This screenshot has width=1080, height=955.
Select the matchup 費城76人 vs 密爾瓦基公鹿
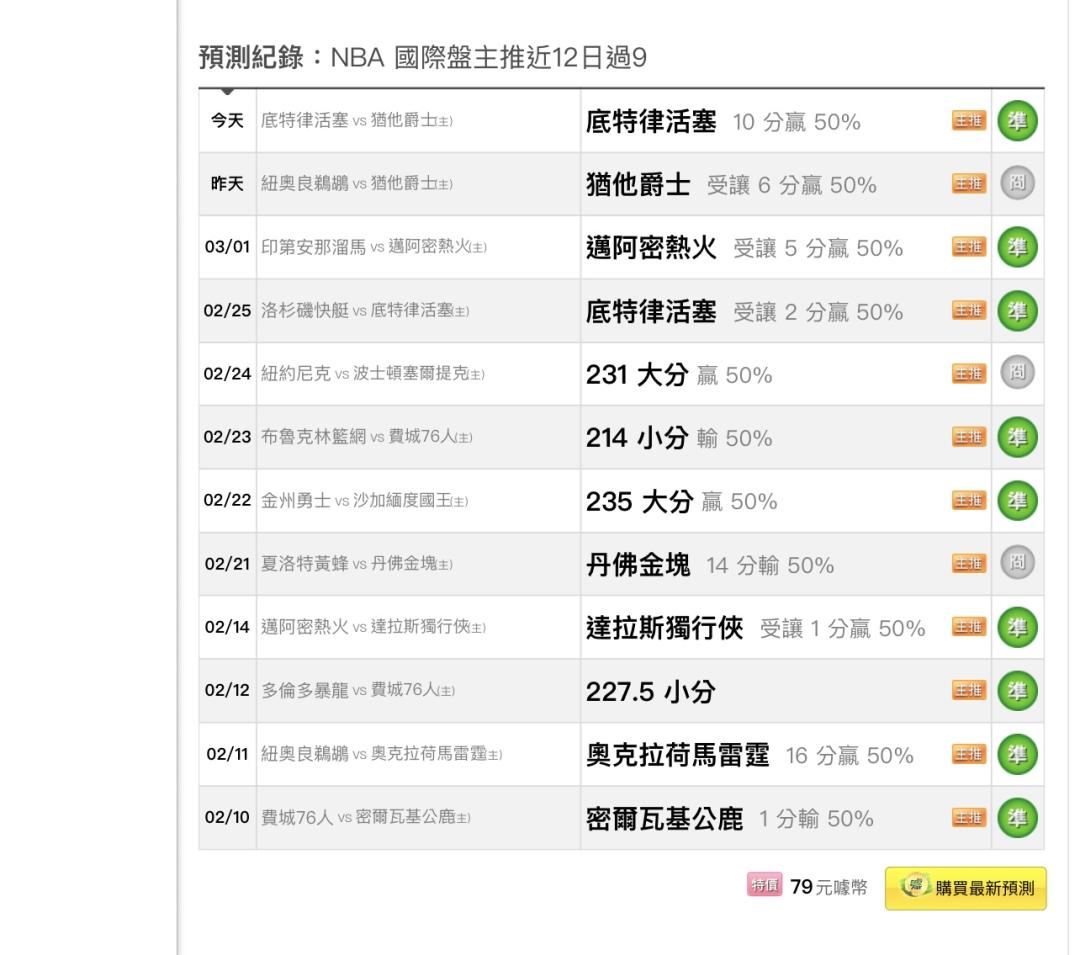click(366, 818)
